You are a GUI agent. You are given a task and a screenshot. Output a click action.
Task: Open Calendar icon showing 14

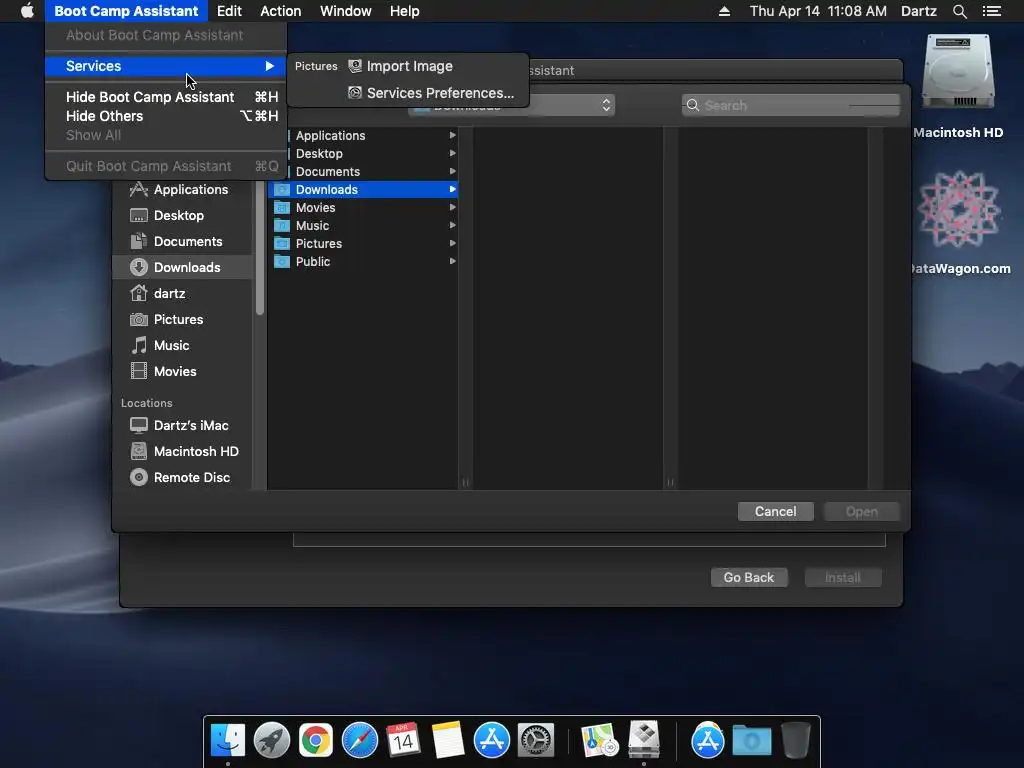coord(403,741)
